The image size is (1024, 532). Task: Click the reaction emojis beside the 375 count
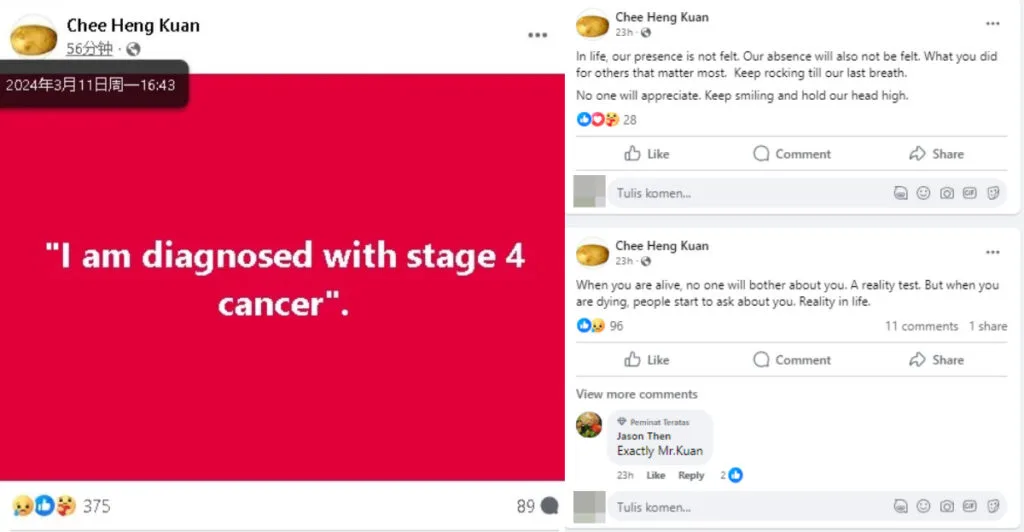click(x=44, y=506)
